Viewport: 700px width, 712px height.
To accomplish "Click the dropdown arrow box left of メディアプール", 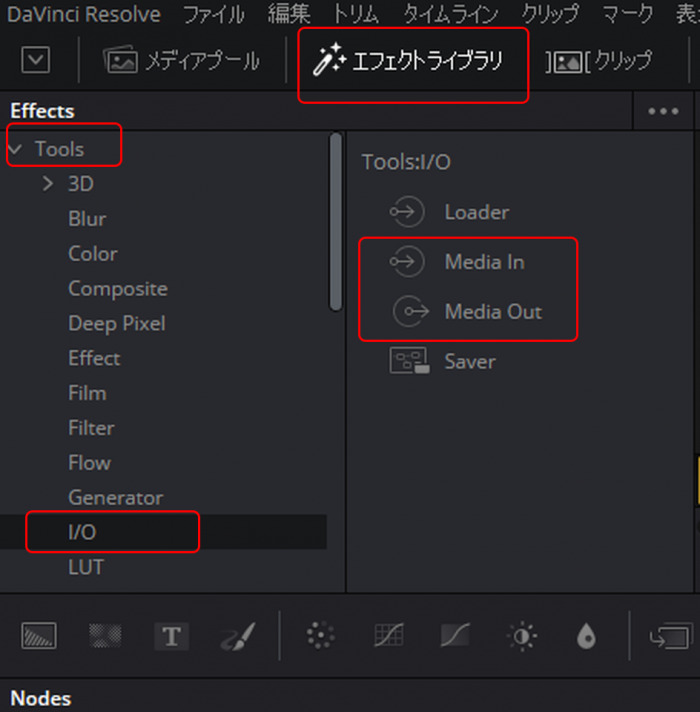I will (36, 59).
